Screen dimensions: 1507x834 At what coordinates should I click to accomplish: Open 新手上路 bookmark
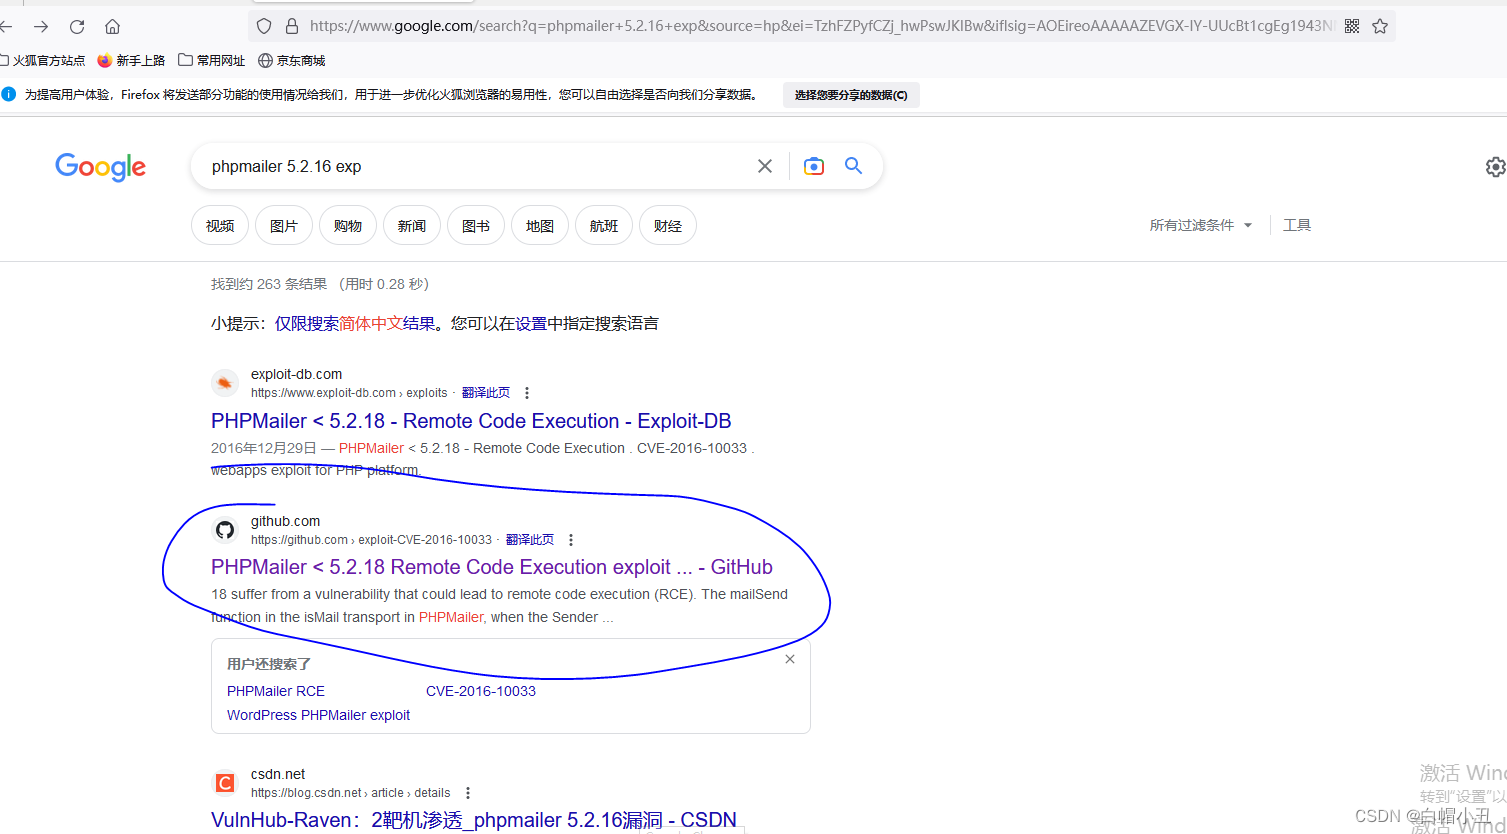pos(131,60)
